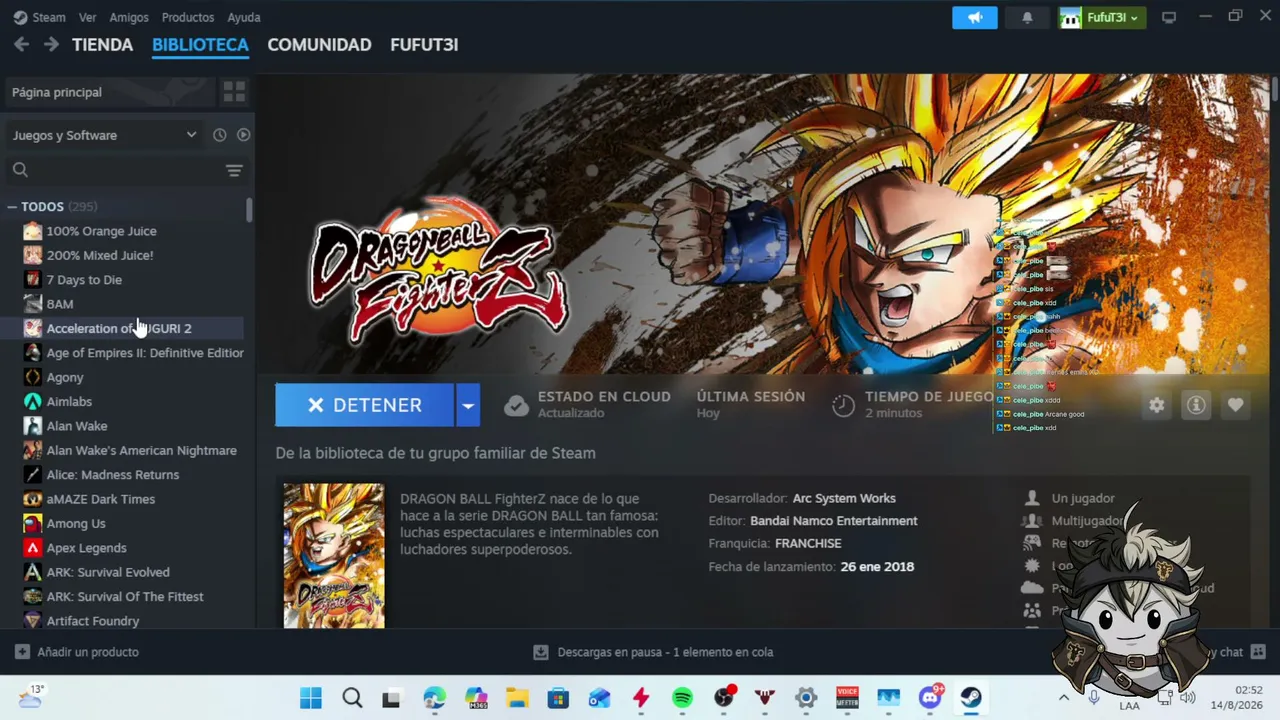Collapse the TODOS game category

tap(12, 207)
